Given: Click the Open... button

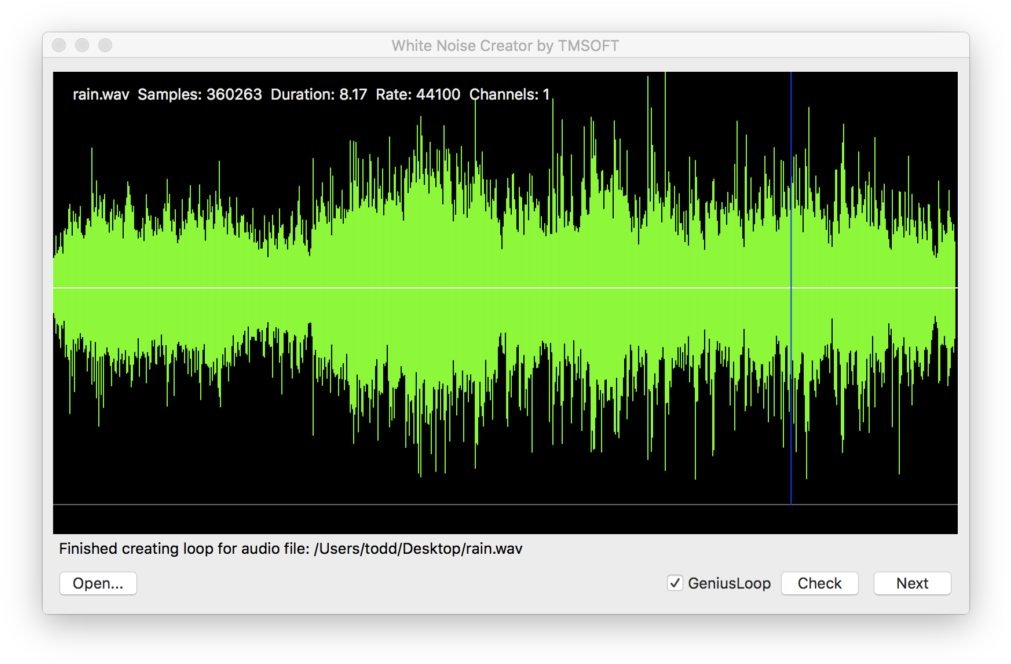Looking at the screenshot, I should 98,583.
